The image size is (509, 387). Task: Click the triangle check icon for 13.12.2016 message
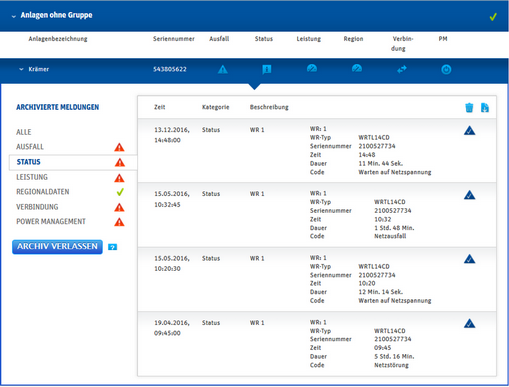click(470, 130)
